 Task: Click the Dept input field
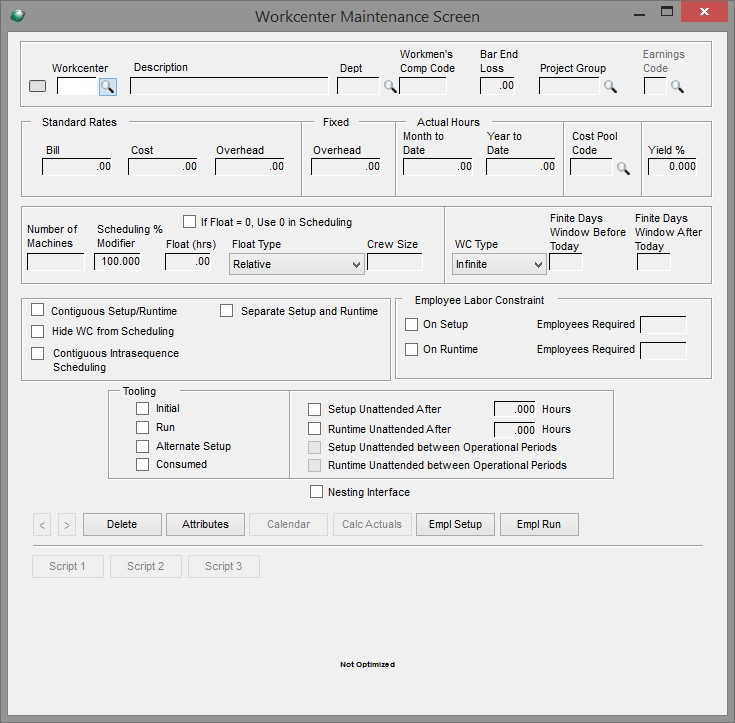[x=358, y=86]
